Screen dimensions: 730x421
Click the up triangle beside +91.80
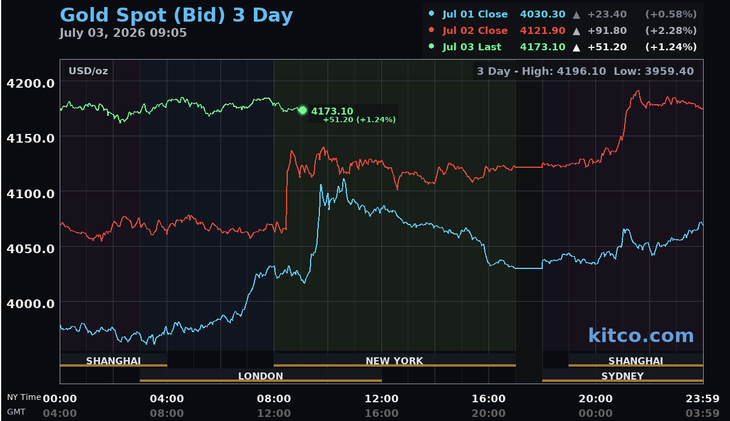tap(576, 31)
